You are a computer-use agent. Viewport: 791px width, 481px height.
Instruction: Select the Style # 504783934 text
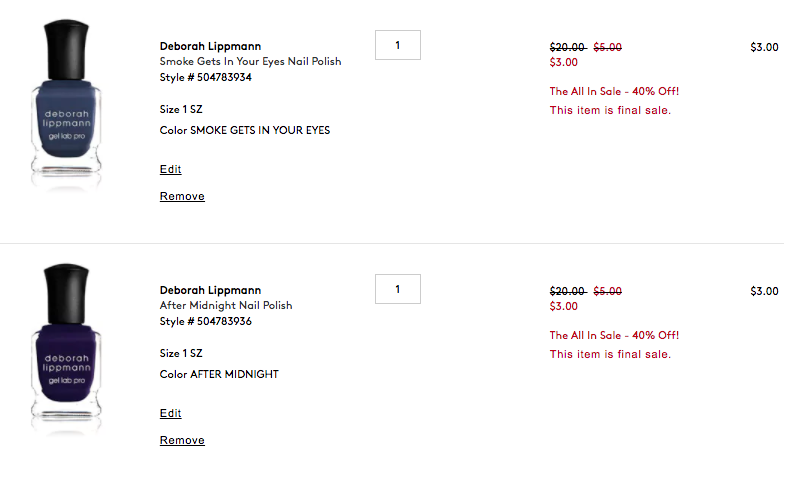(x=205, y=77)
